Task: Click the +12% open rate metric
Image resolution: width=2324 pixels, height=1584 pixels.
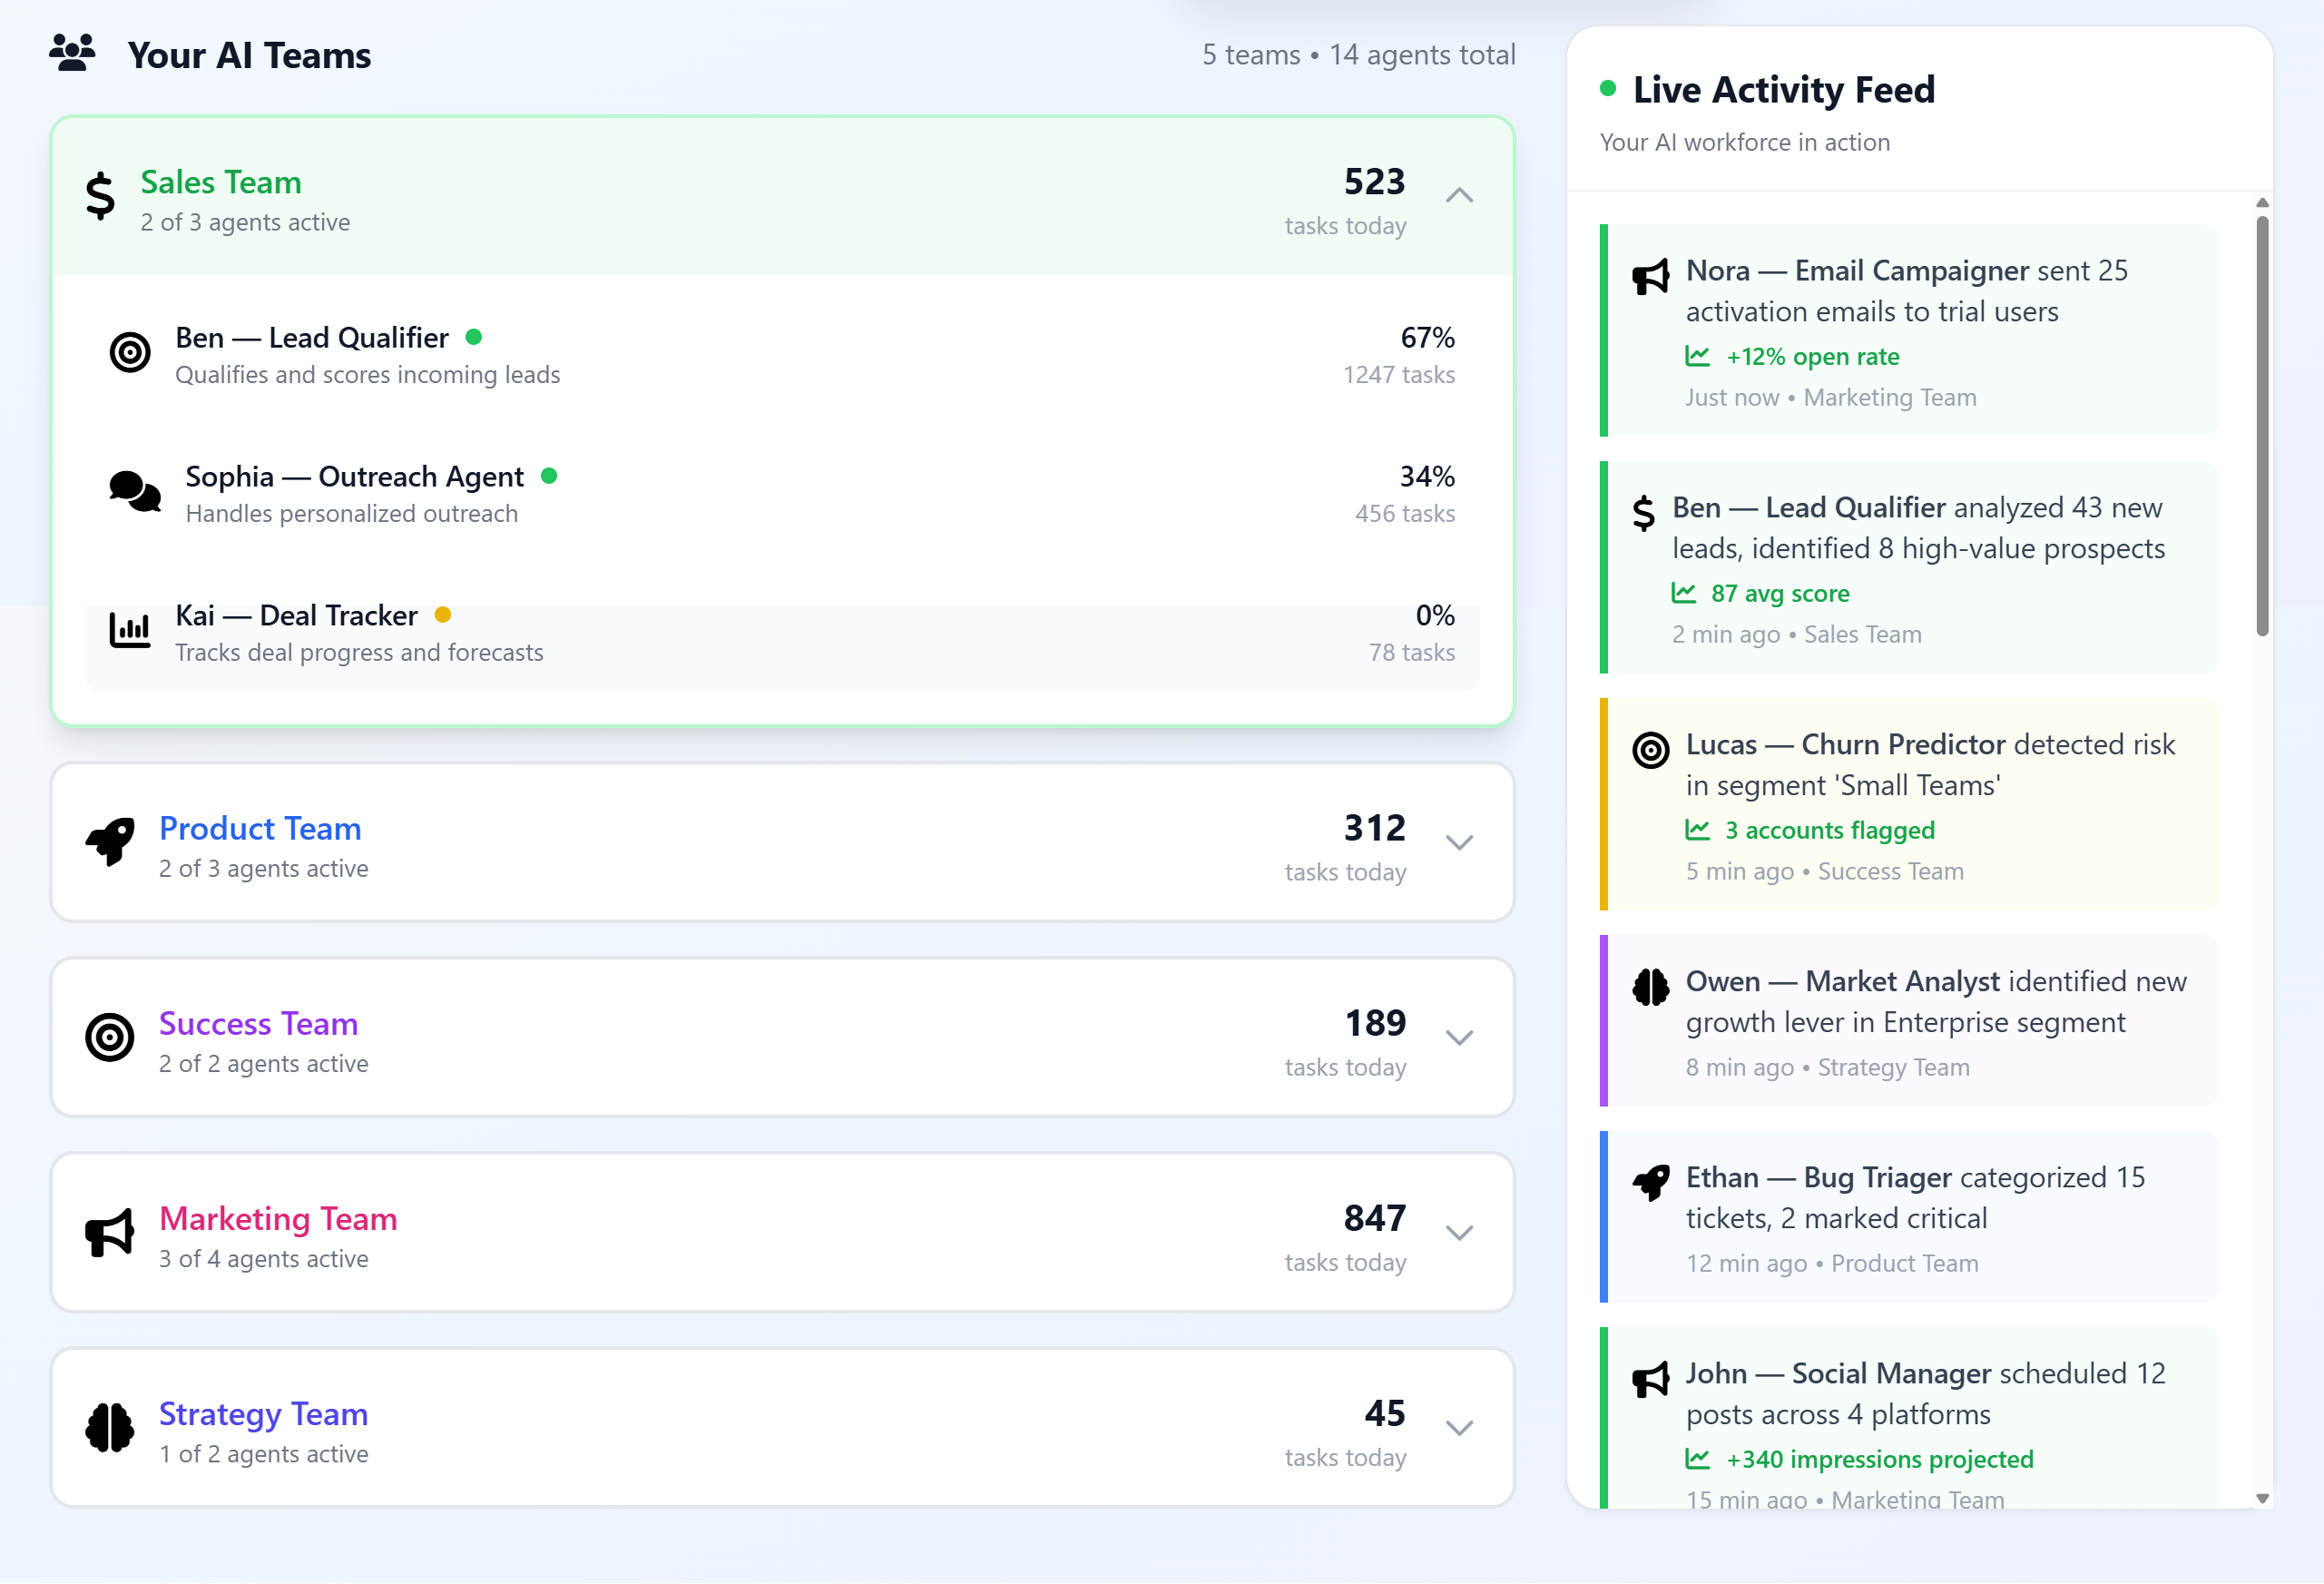Action: pyautogui.click(x=1811, y=356)
